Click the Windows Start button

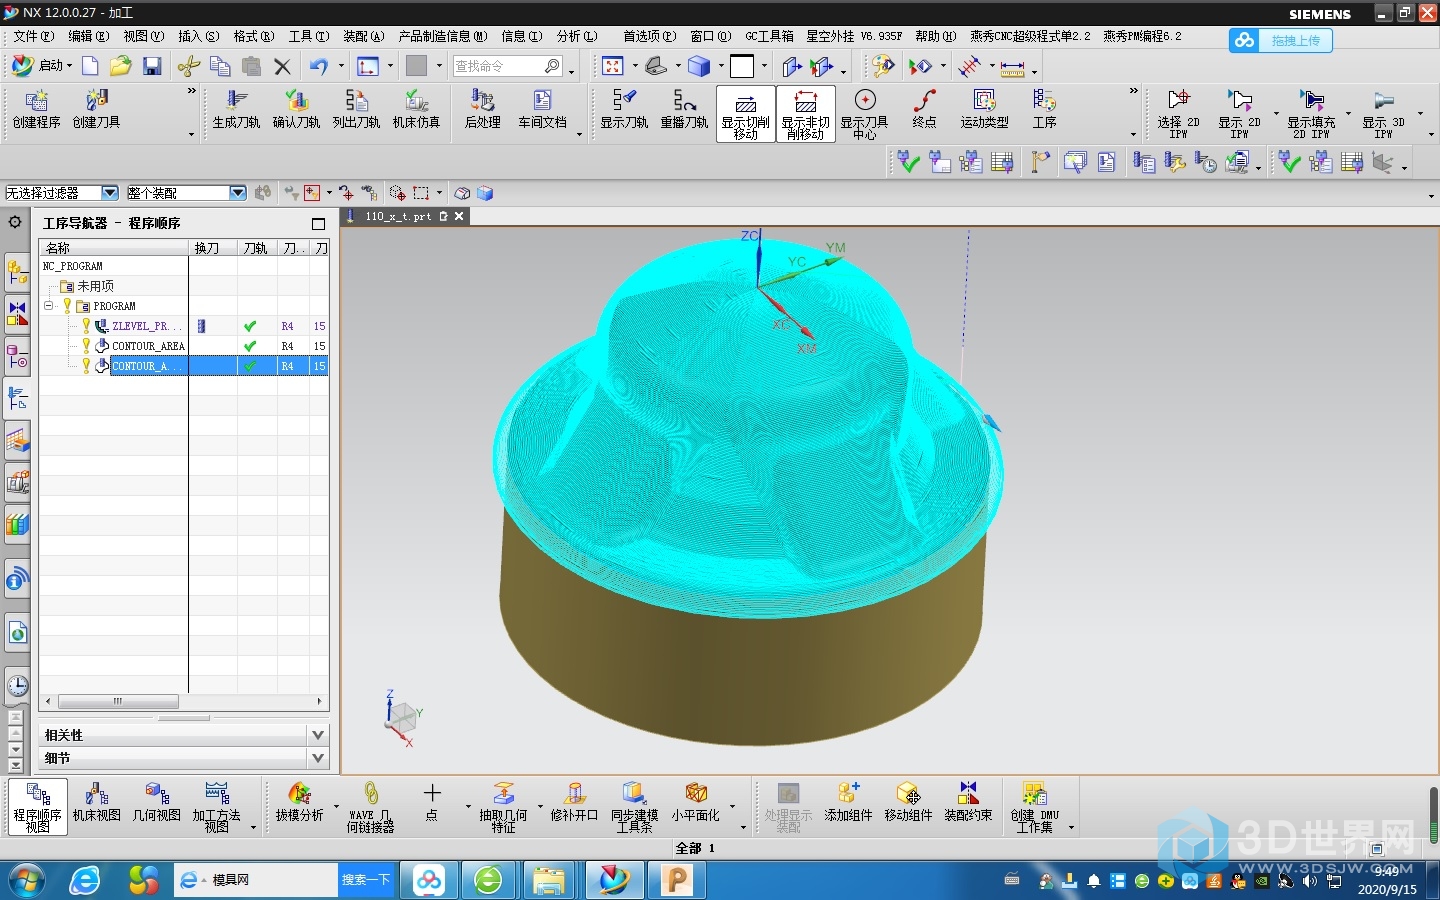[x=28, y=880]
